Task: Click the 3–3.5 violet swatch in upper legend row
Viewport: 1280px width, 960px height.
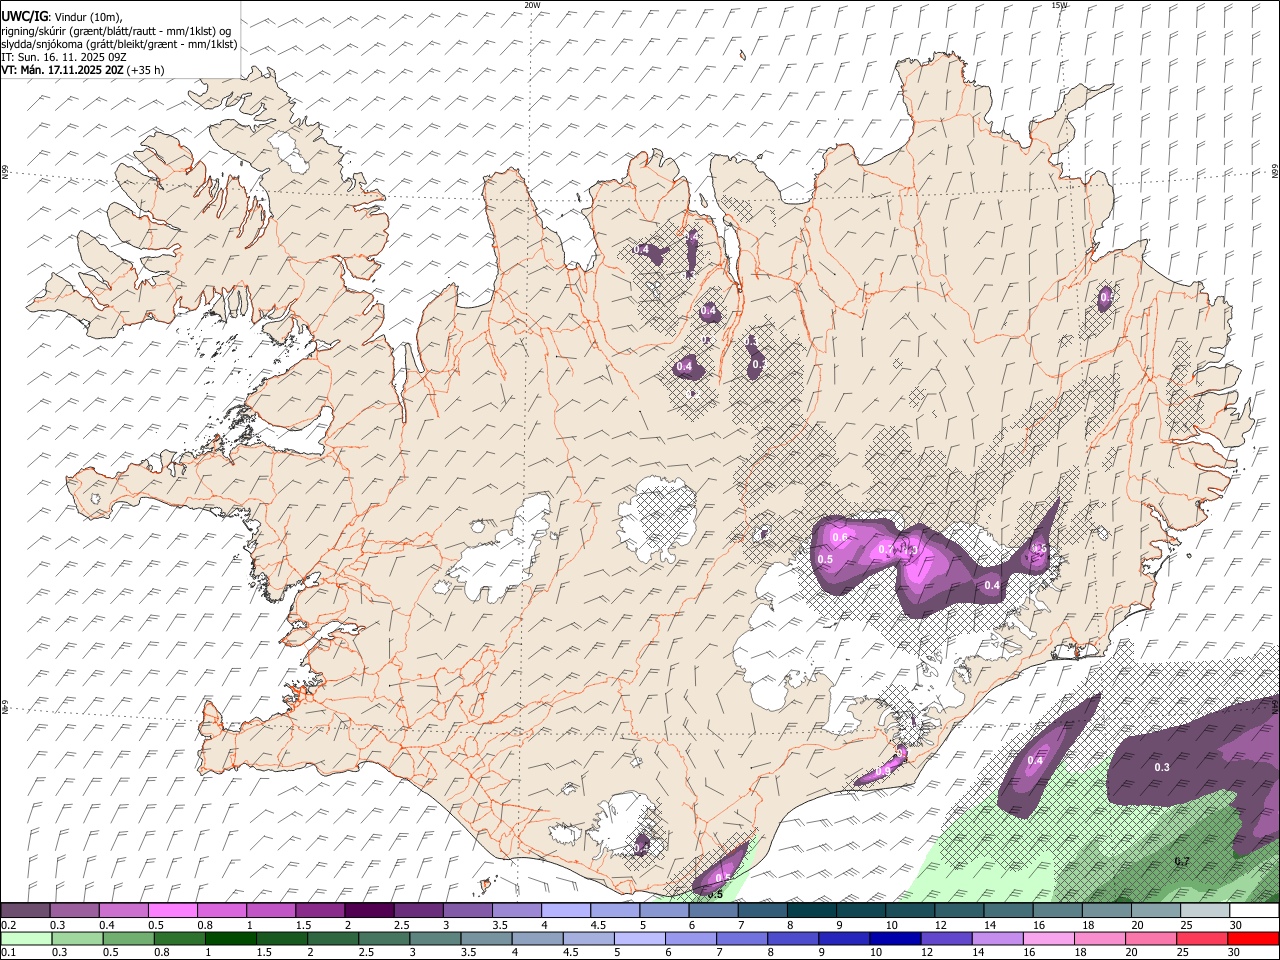Action: click(x=468, y=911)
